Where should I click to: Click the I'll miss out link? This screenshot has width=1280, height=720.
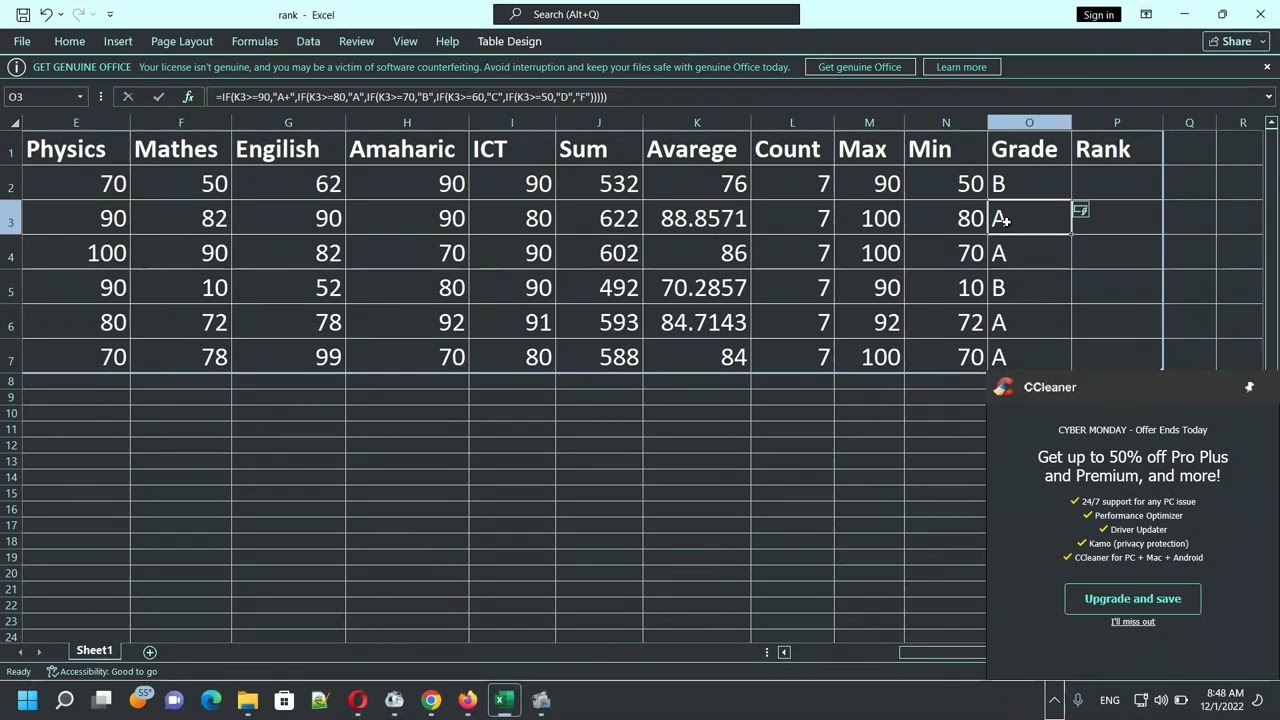click(1133, 622)
